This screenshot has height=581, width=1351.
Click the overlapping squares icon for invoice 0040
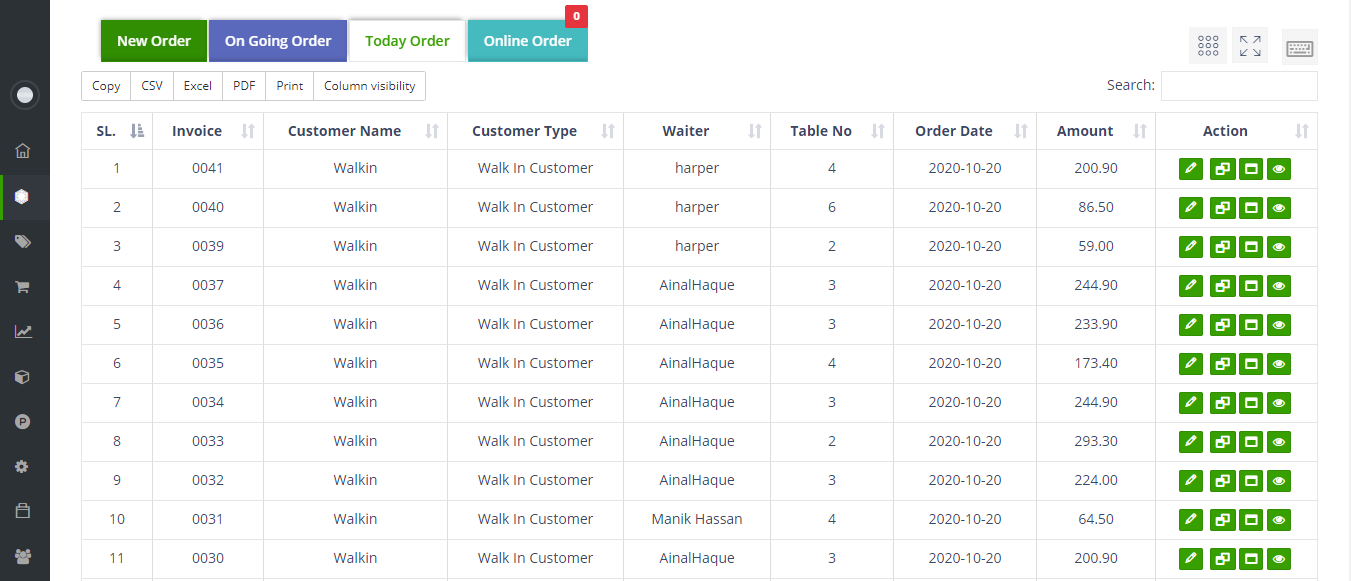pyautogui.click(x=1221, y=208)
